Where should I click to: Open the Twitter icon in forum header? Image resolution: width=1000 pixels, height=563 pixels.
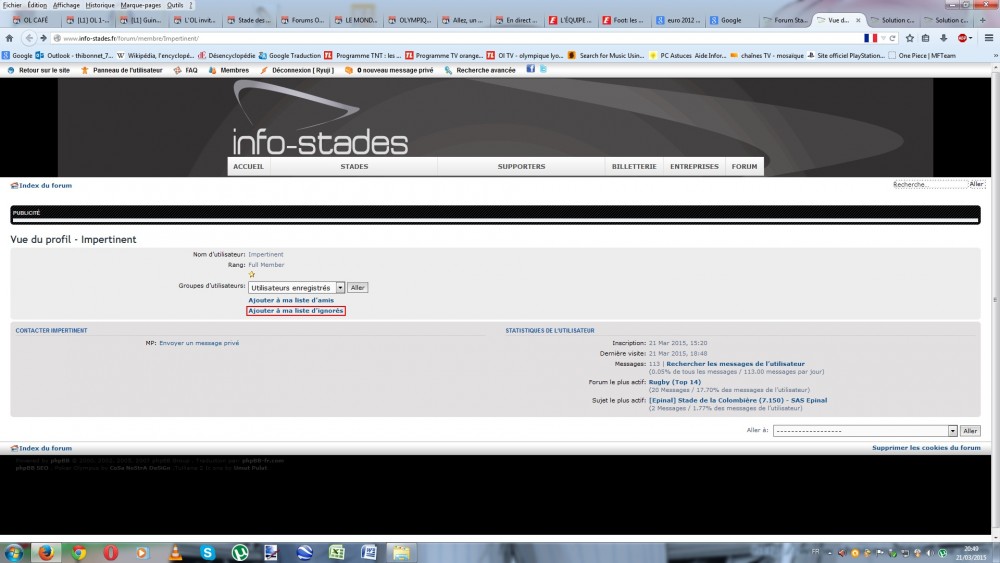point(543,69)
